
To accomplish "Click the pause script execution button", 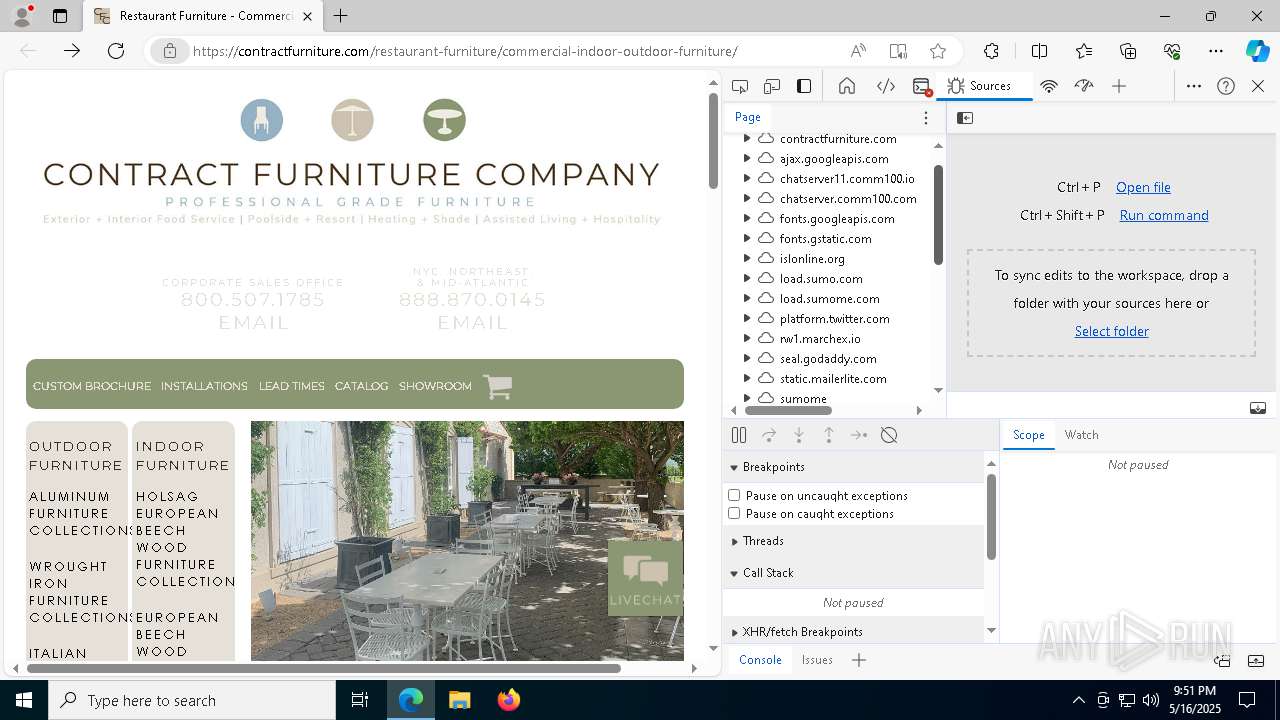I will [739, 435].
